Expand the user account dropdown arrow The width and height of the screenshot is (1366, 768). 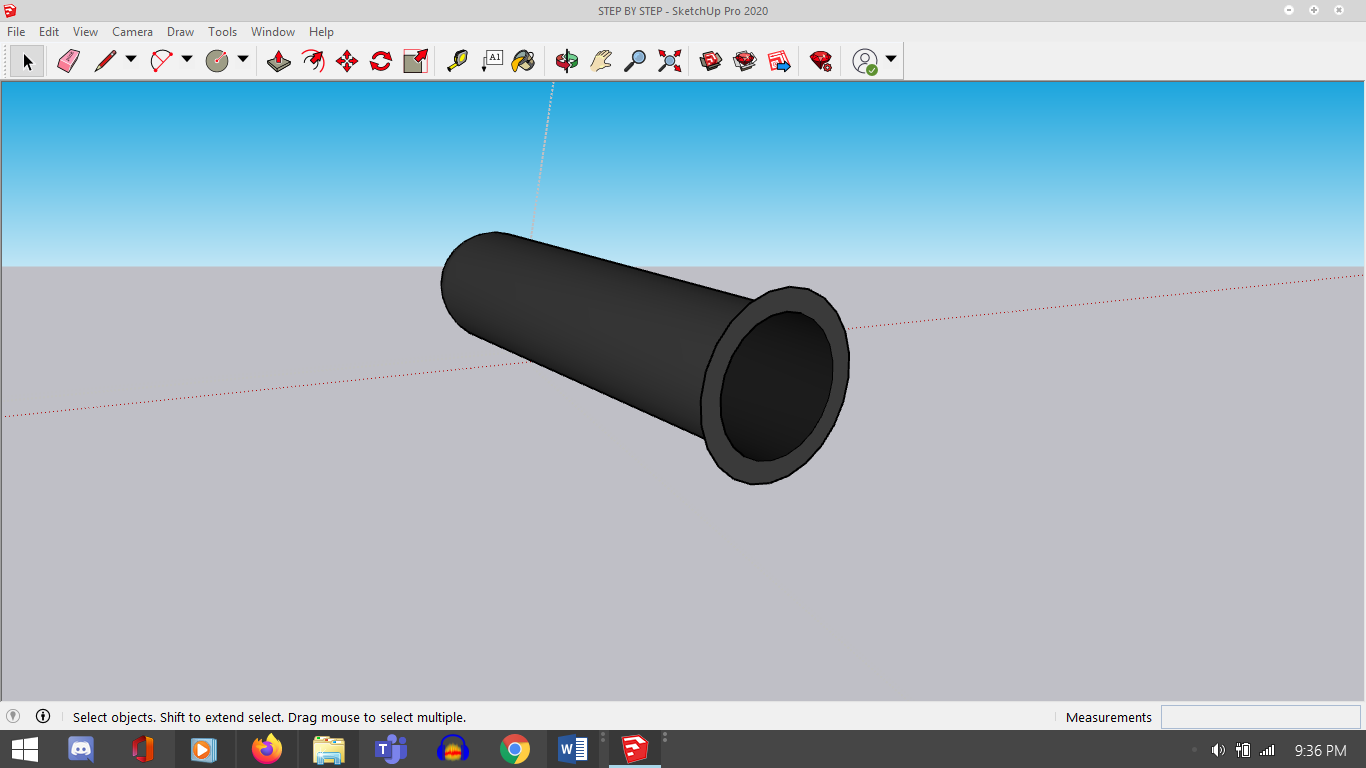891,59
